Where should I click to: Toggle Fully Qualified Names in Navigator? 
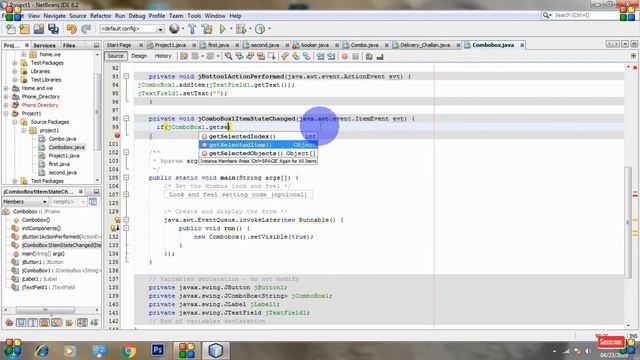69,323
